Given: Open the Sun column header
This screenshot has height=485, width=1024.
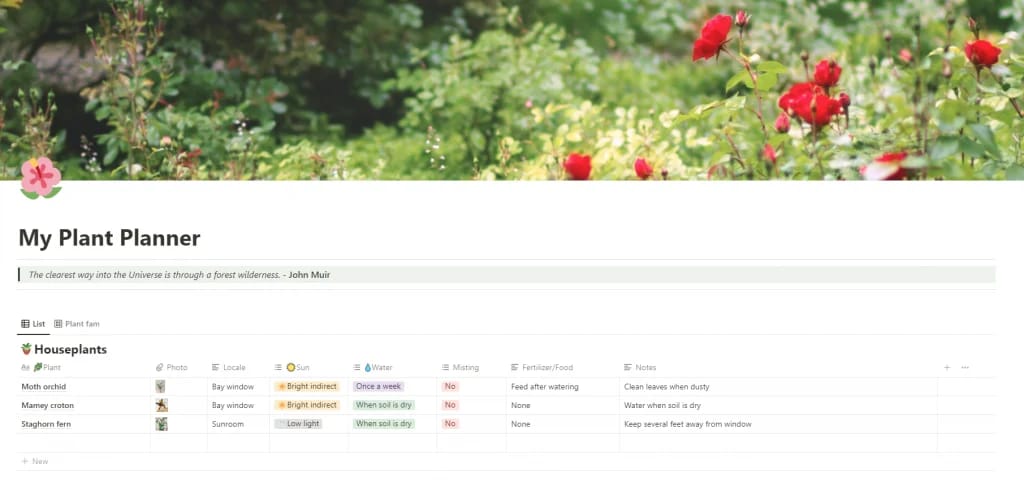Looking at the screenshot, I should tap(292, 368).
